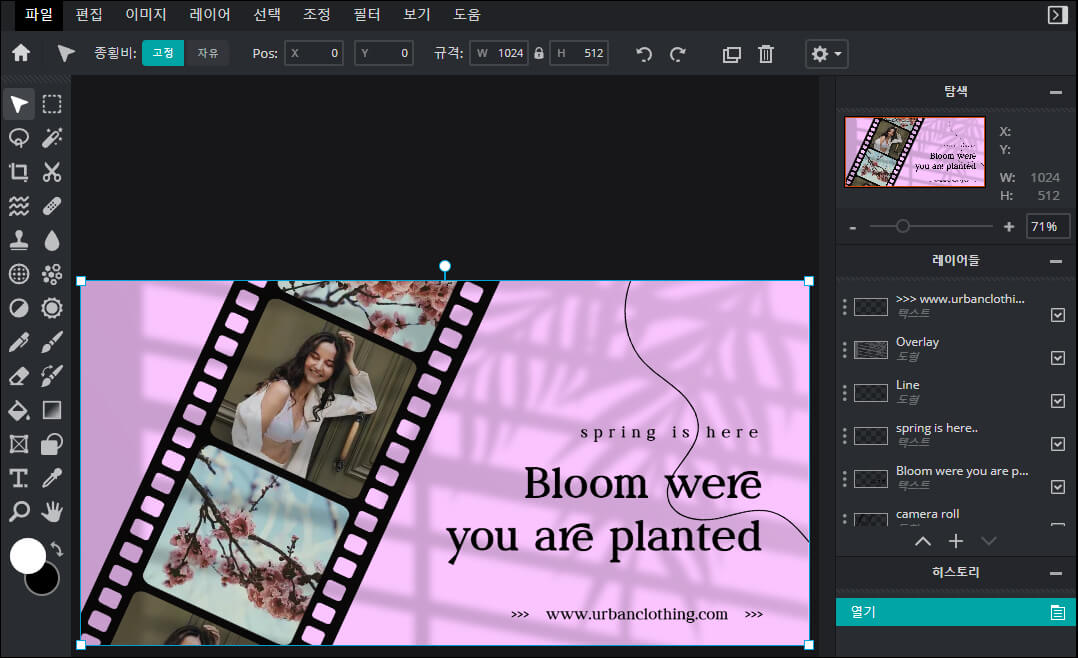
Task: Click the navigator zoom slider handle
Action: click(x=903, y=226)
